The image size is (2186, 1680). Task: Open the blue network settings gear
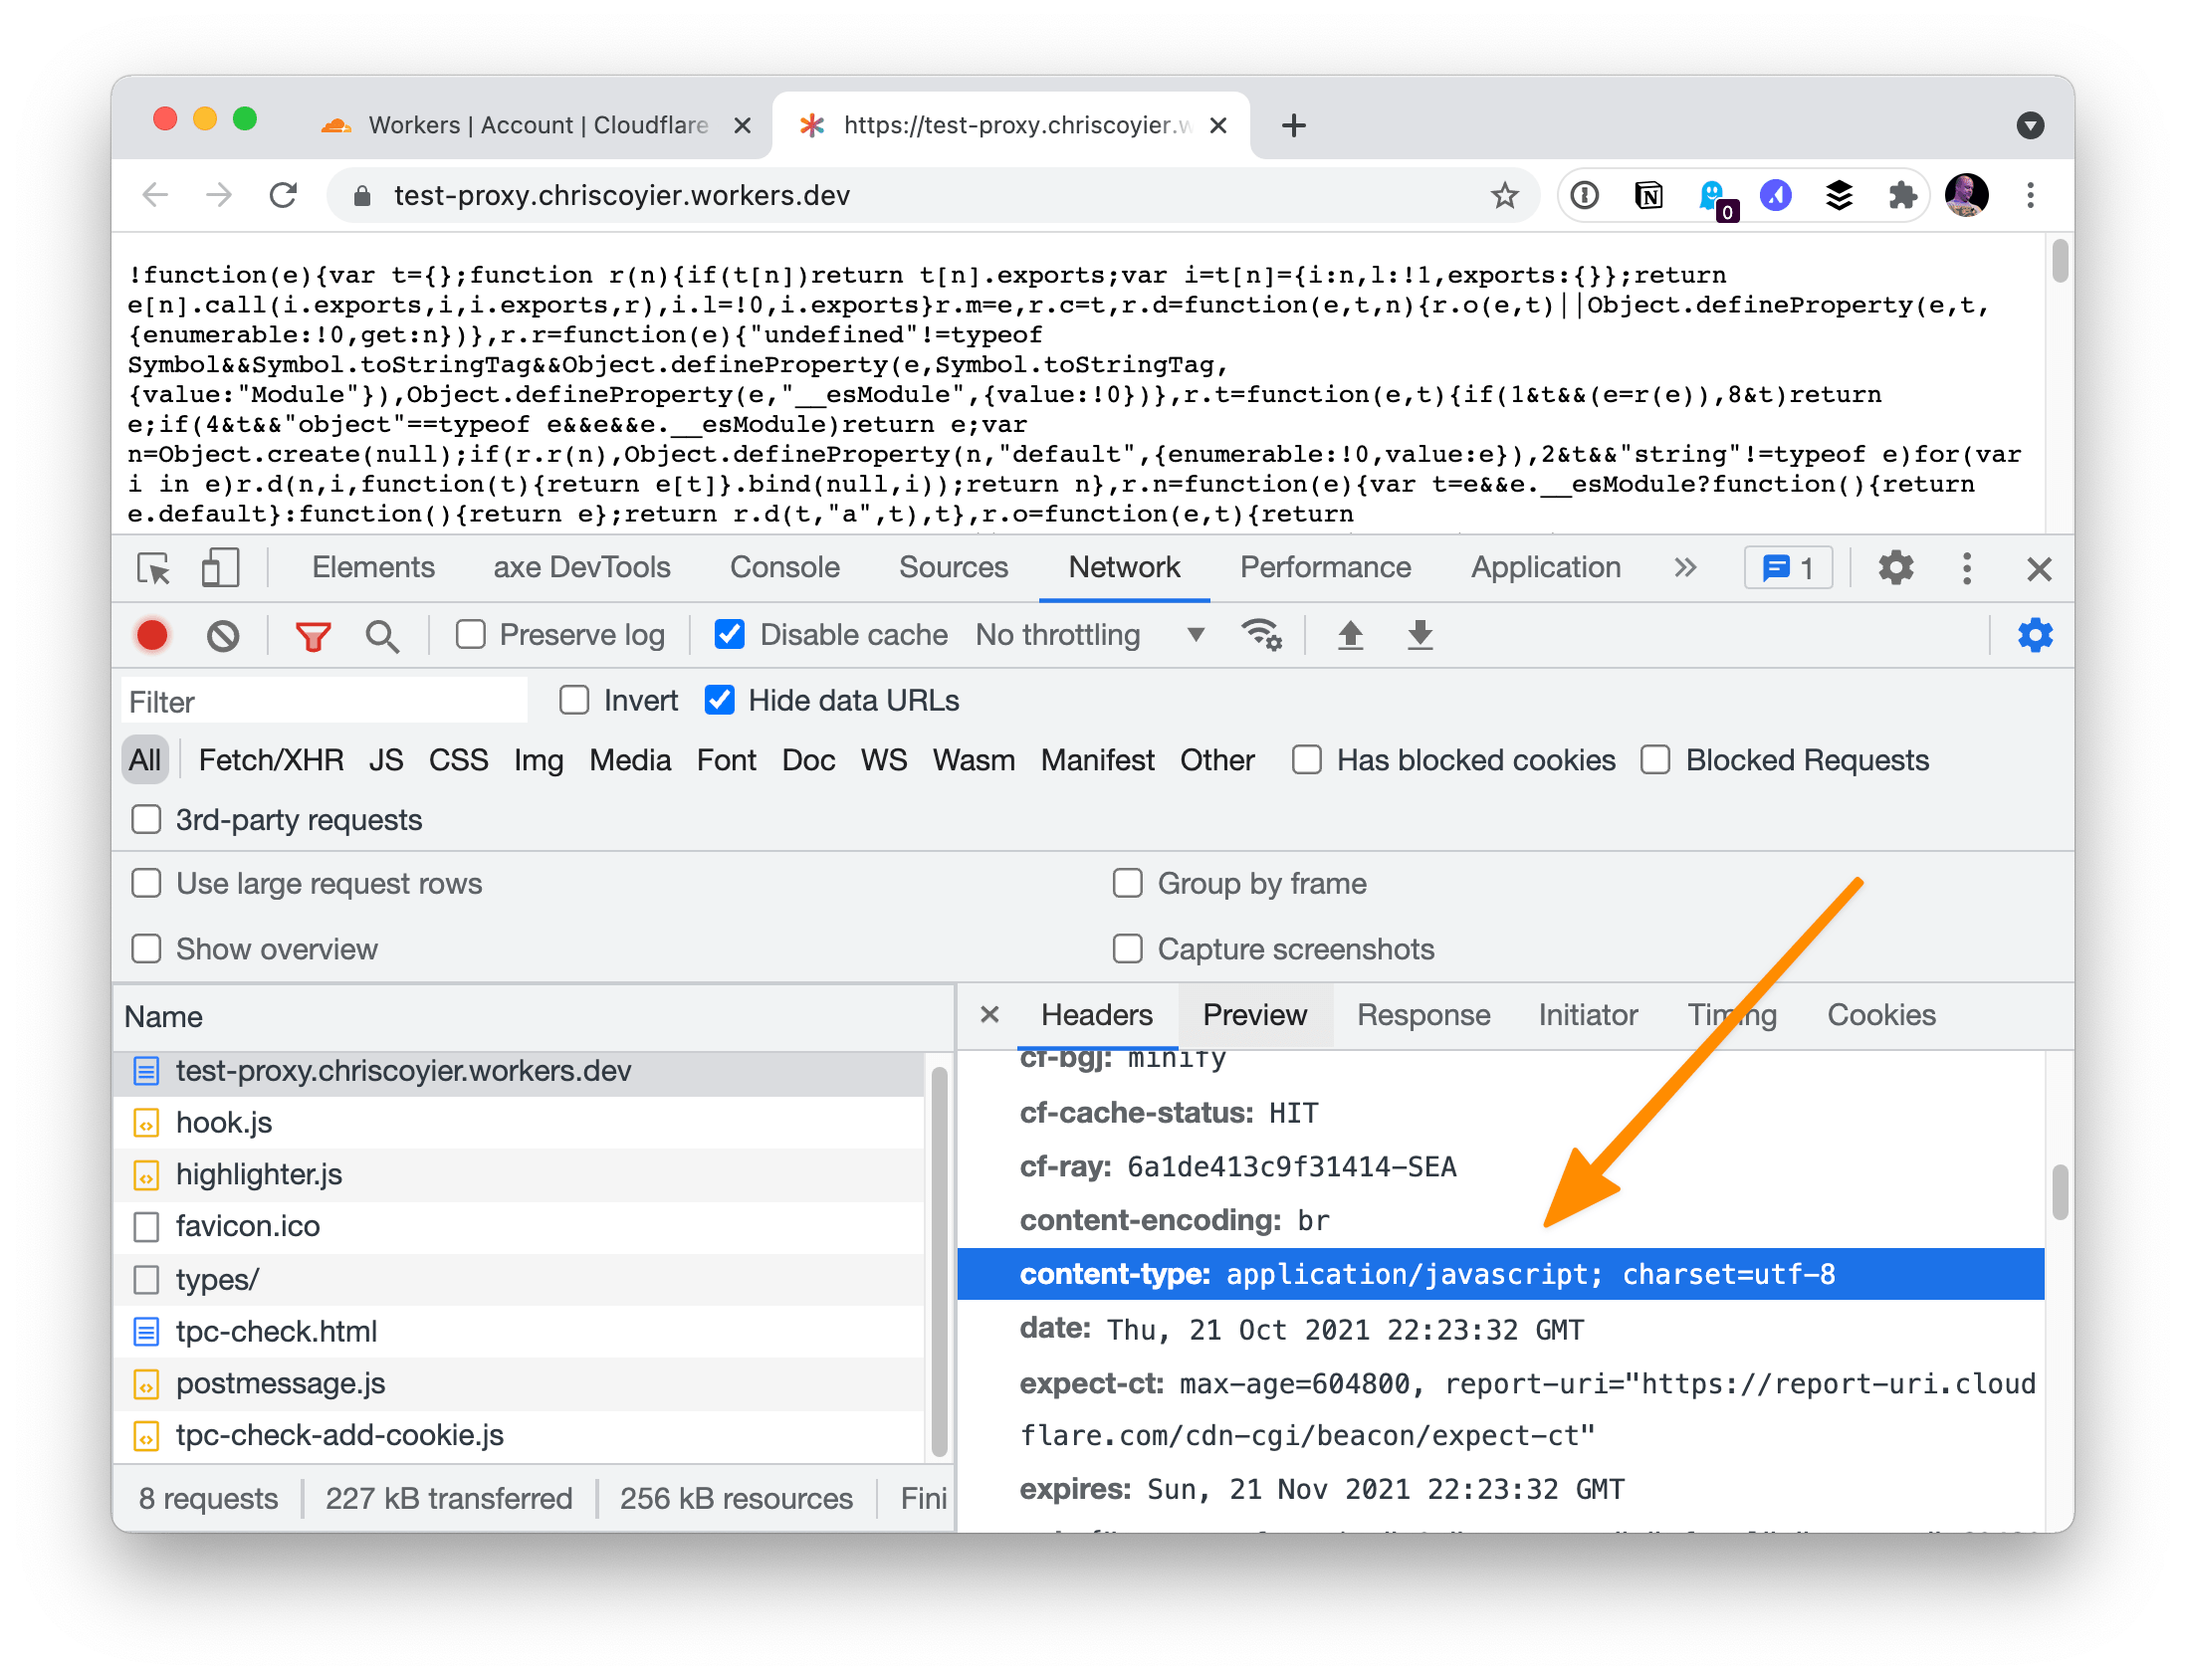pos(2034,636)
